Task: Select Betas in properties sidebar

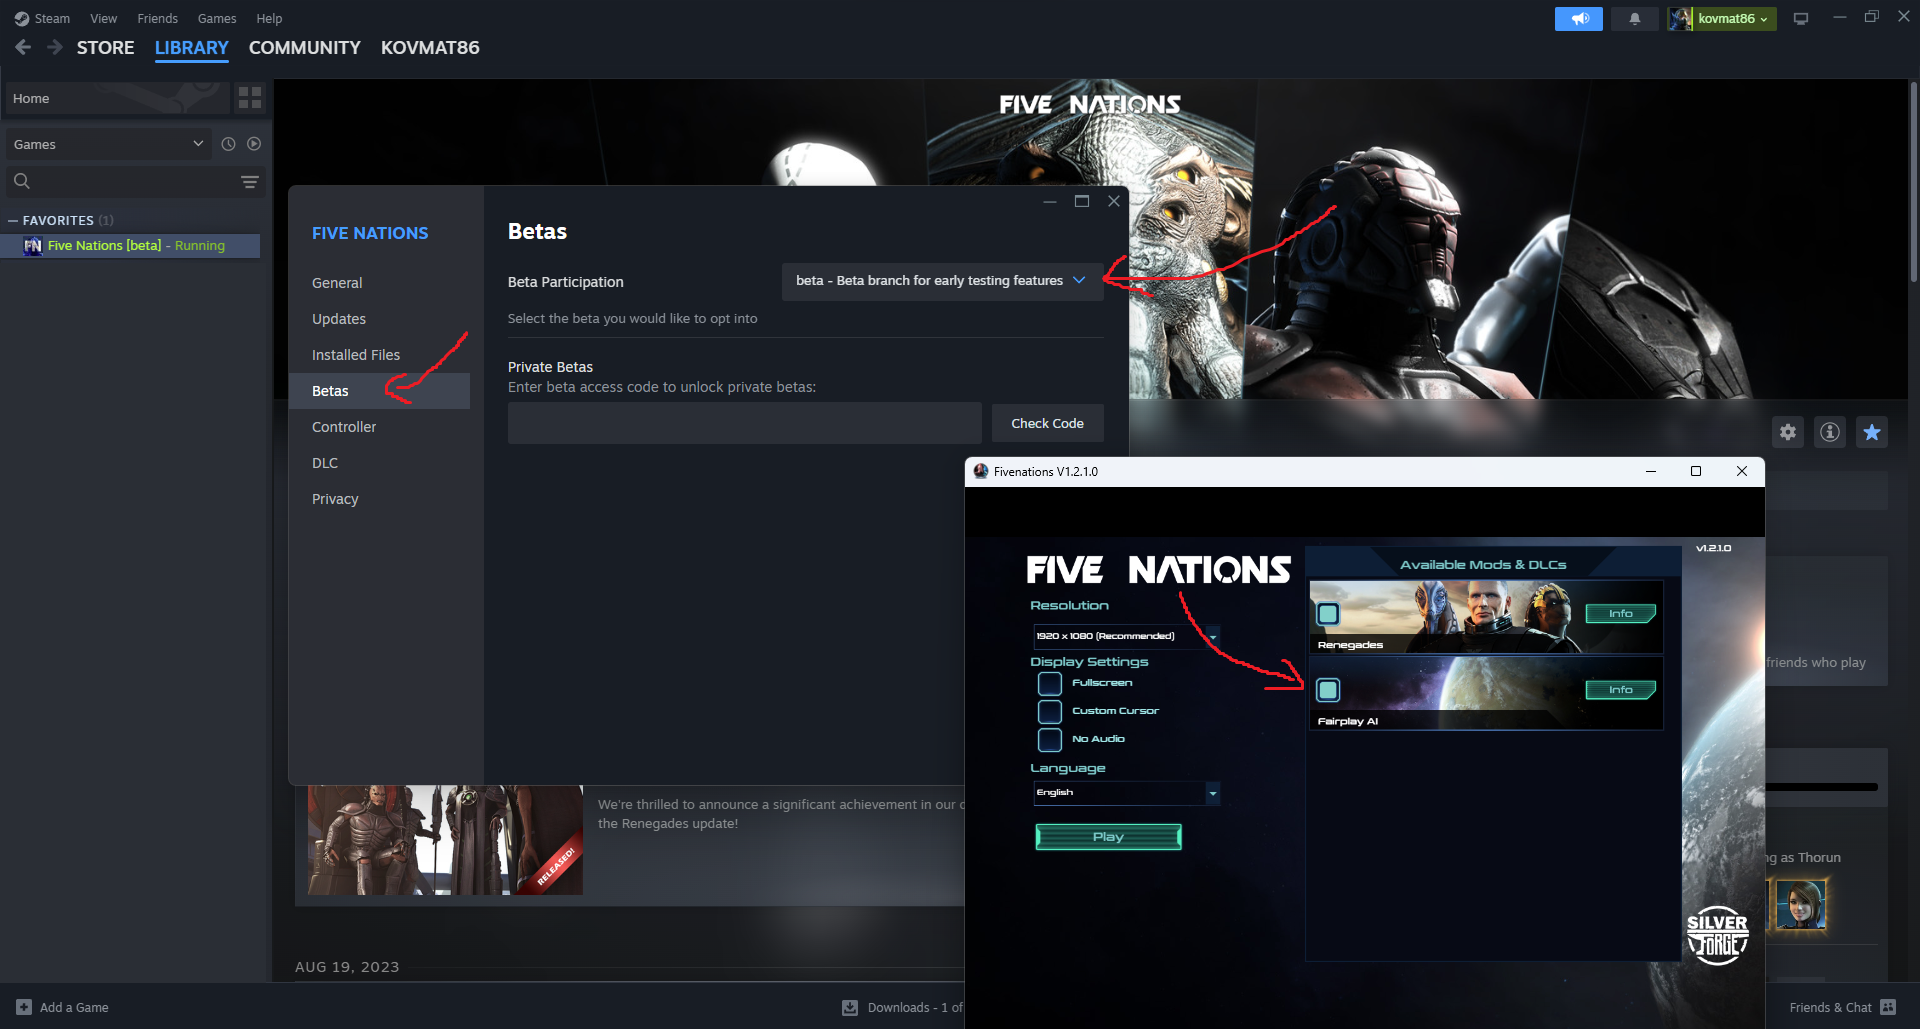Action: [379, 391]
